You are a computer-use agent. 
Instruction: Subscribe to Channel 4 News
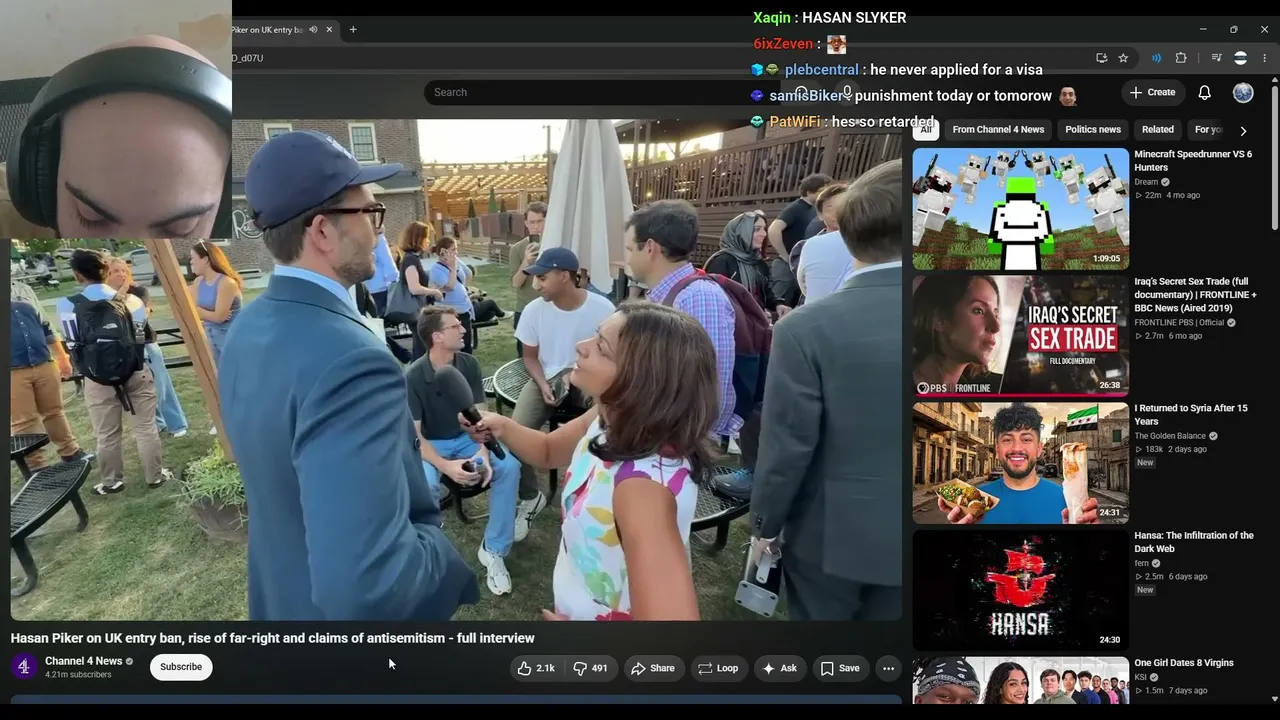[x=181, y=667]
